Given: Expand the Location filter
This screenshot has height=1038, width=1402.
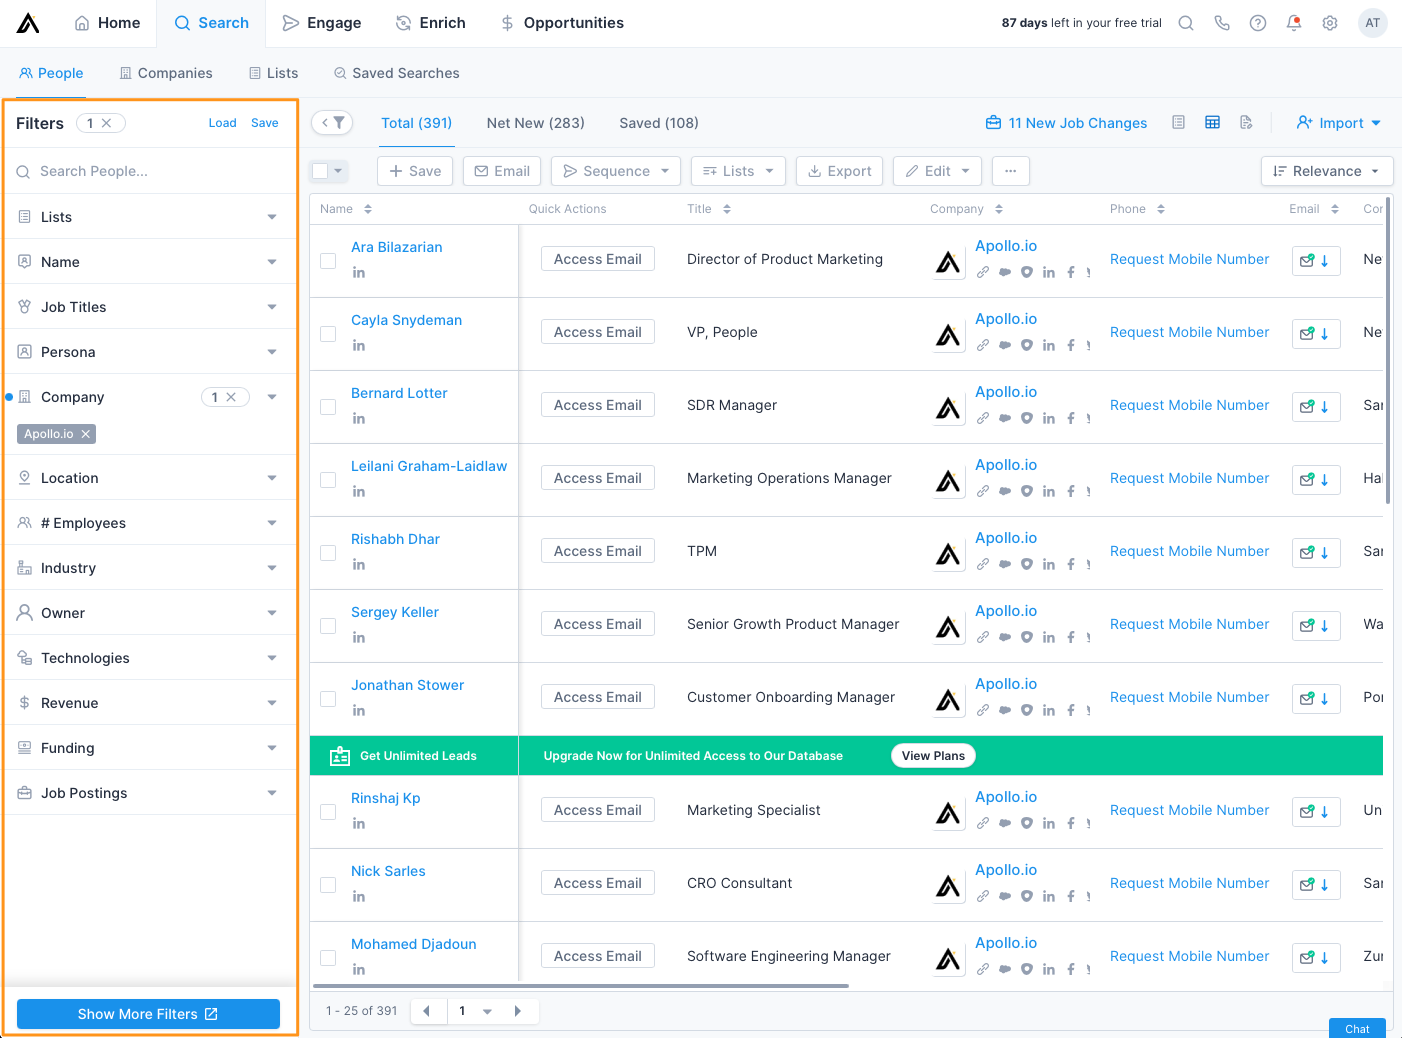Looking at the screenshot, I should tap(148, 478).
